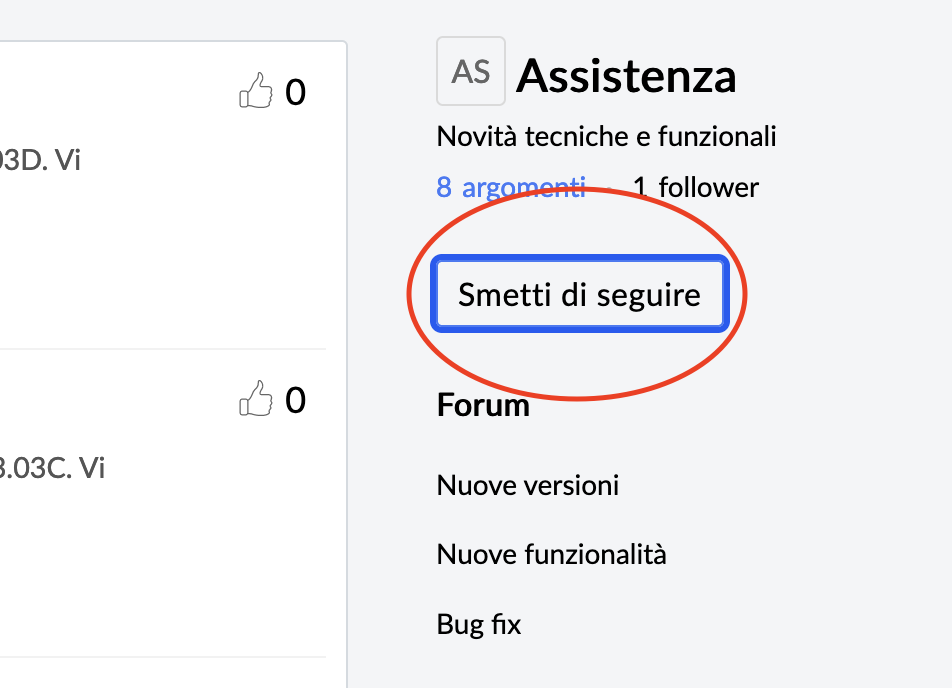Open the AS avatar badge
Screen dimensions: 952x688
[x=471, y=71]
